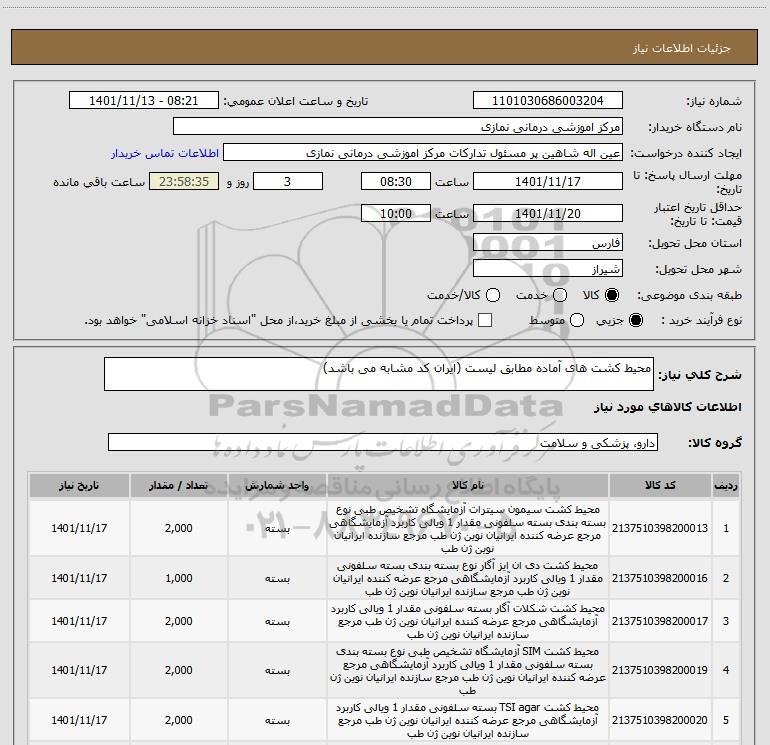Open the اطلاعات تماس خریدار link
Image resolution: width=770 pixels, height=745 pixels.
162,154
